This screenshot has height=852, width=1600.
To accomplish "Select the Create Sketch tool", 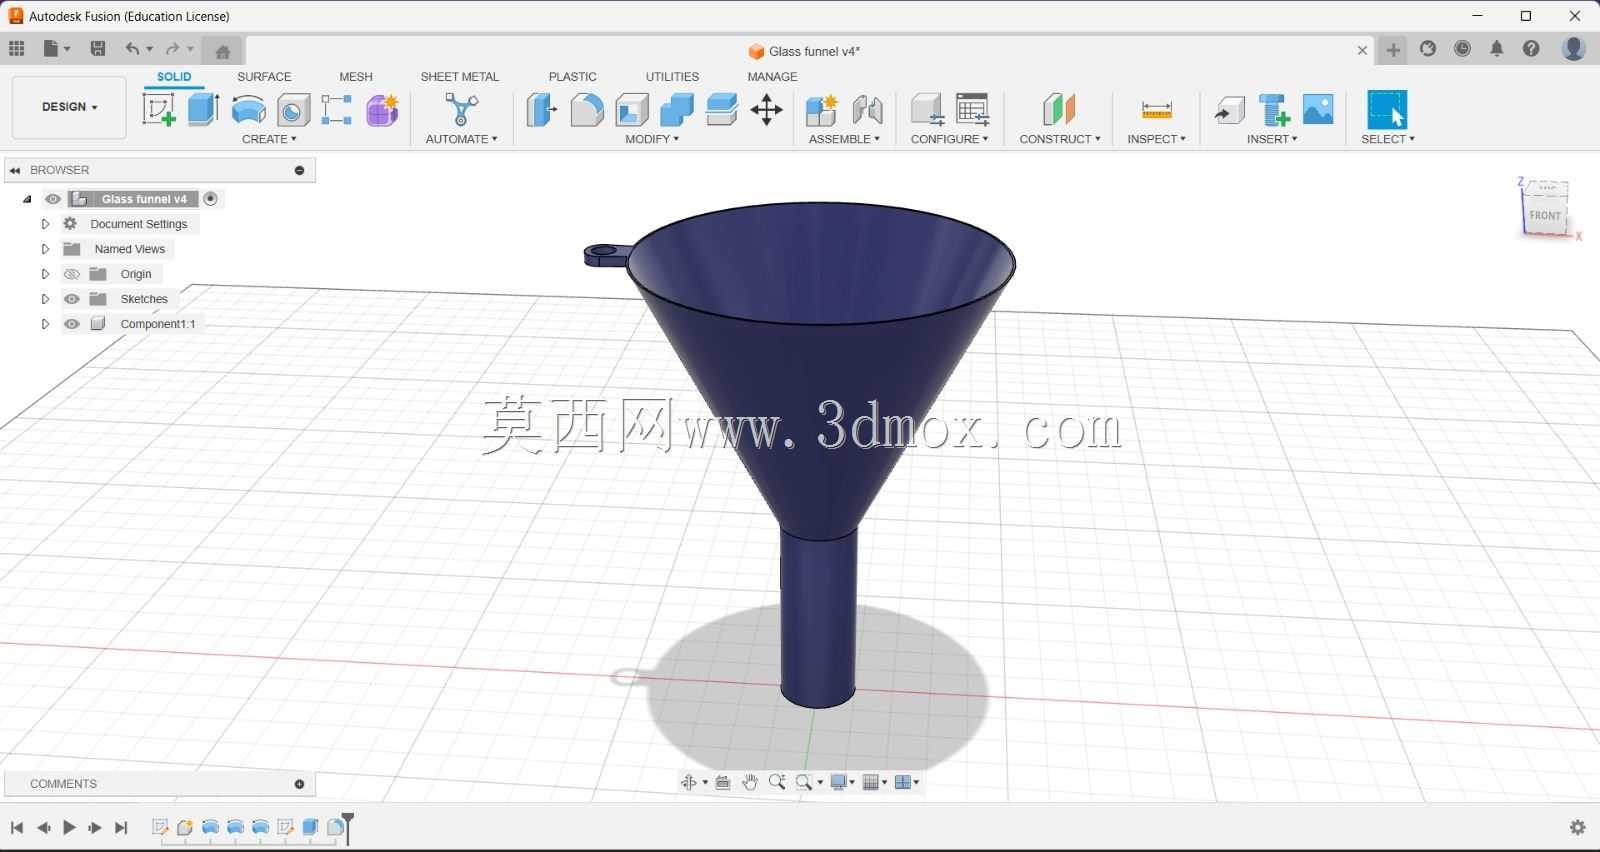I will (x=159, y=109).
